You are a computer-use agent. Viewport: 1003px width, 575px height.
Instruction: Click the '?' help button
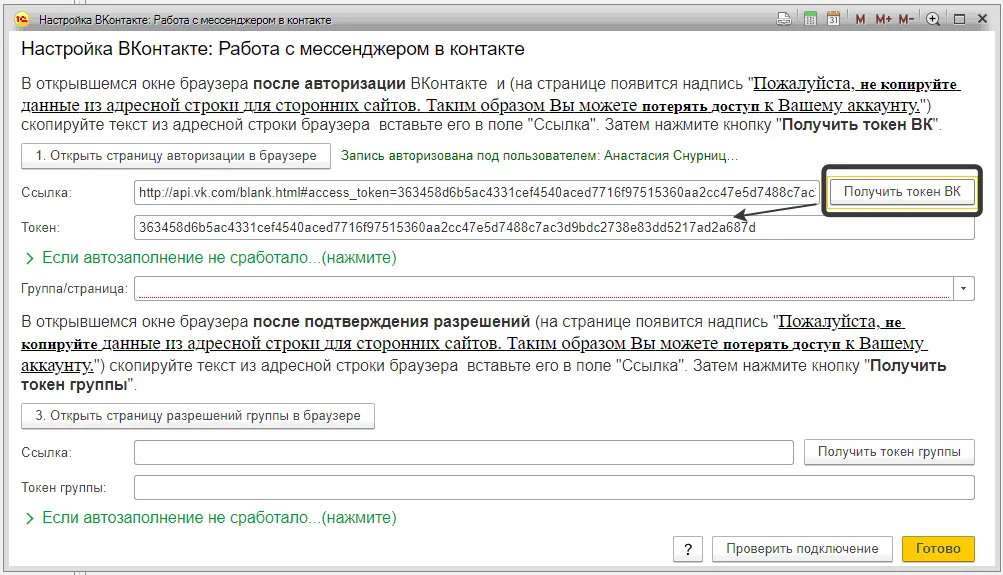[x=688, y=549]
